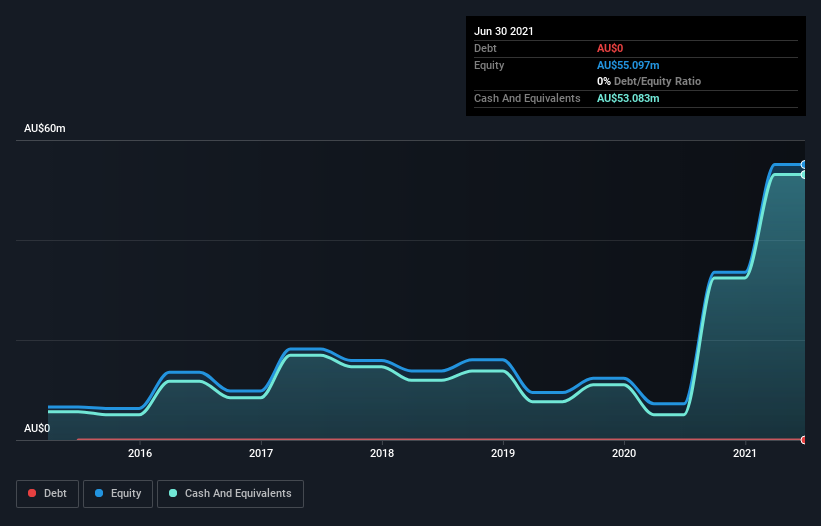Click the teal Cash And Equivalents dot
821x526 pixels.
point(173,493)
